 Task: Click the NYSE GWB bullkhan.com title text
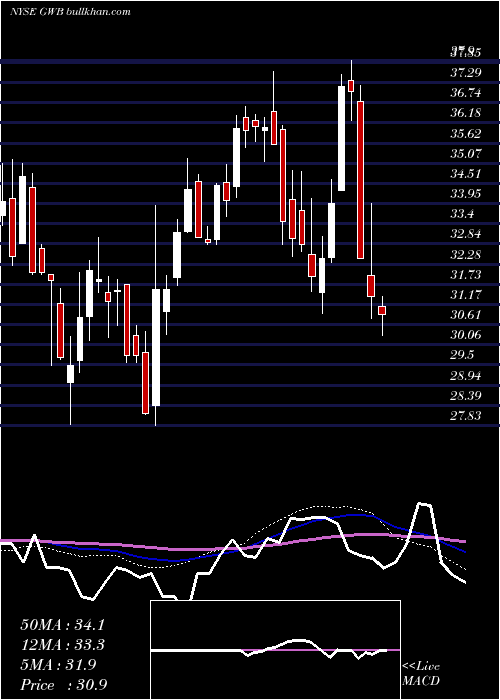coord(70,11)
